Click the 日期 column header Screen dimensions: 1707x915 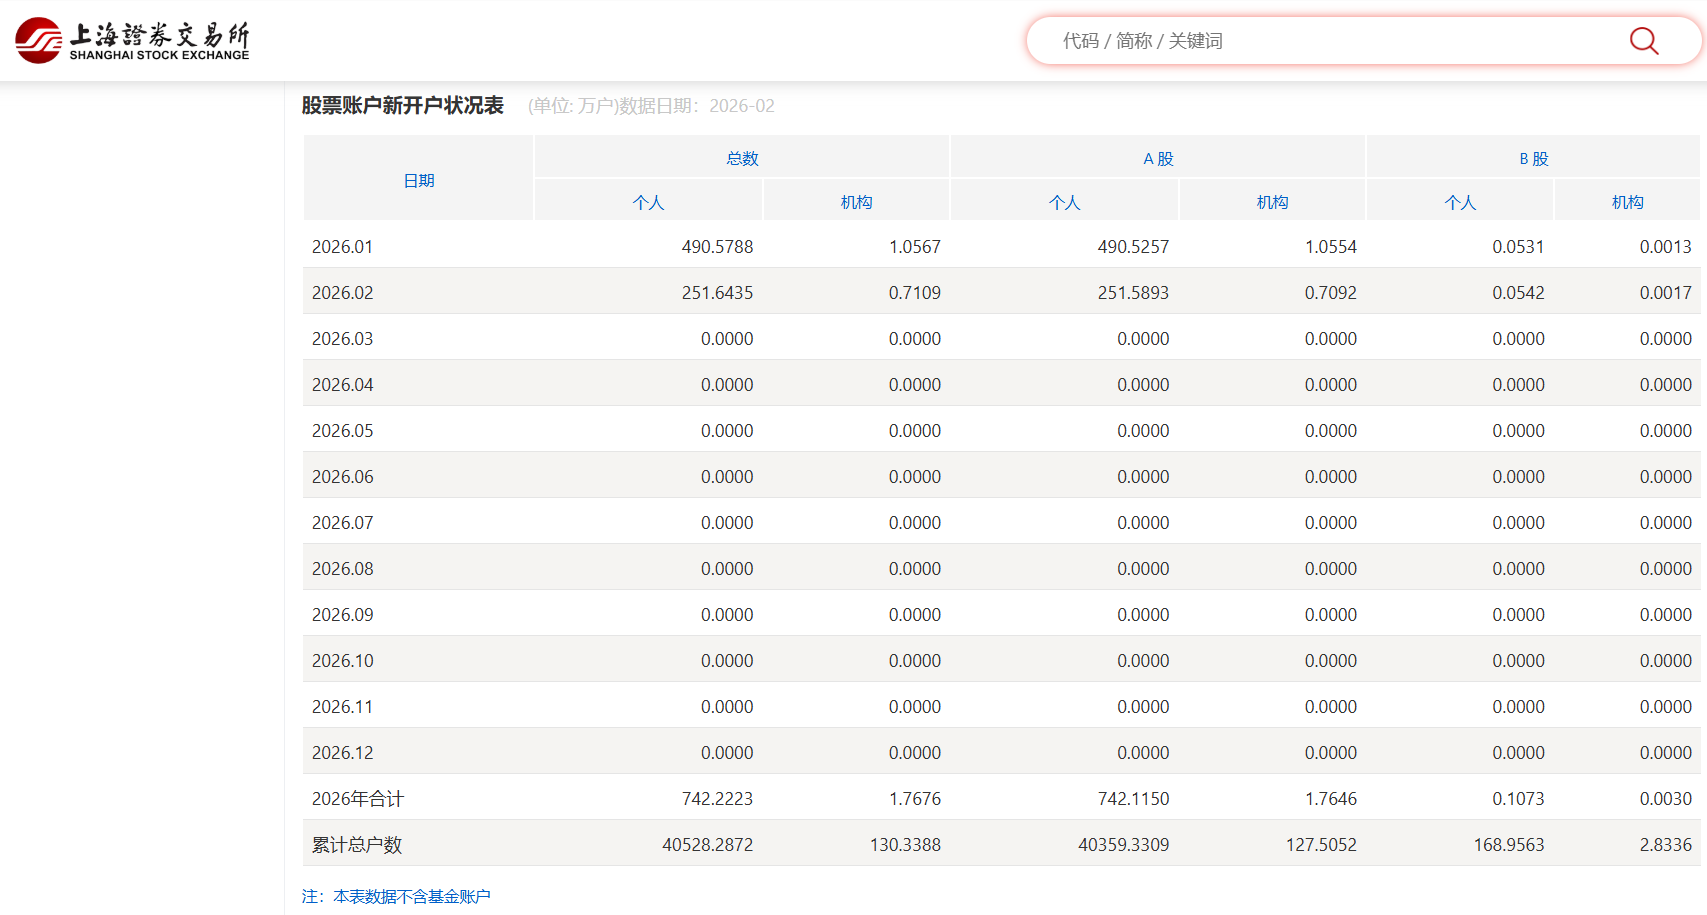pyautogui.click(x=418, y=181)
